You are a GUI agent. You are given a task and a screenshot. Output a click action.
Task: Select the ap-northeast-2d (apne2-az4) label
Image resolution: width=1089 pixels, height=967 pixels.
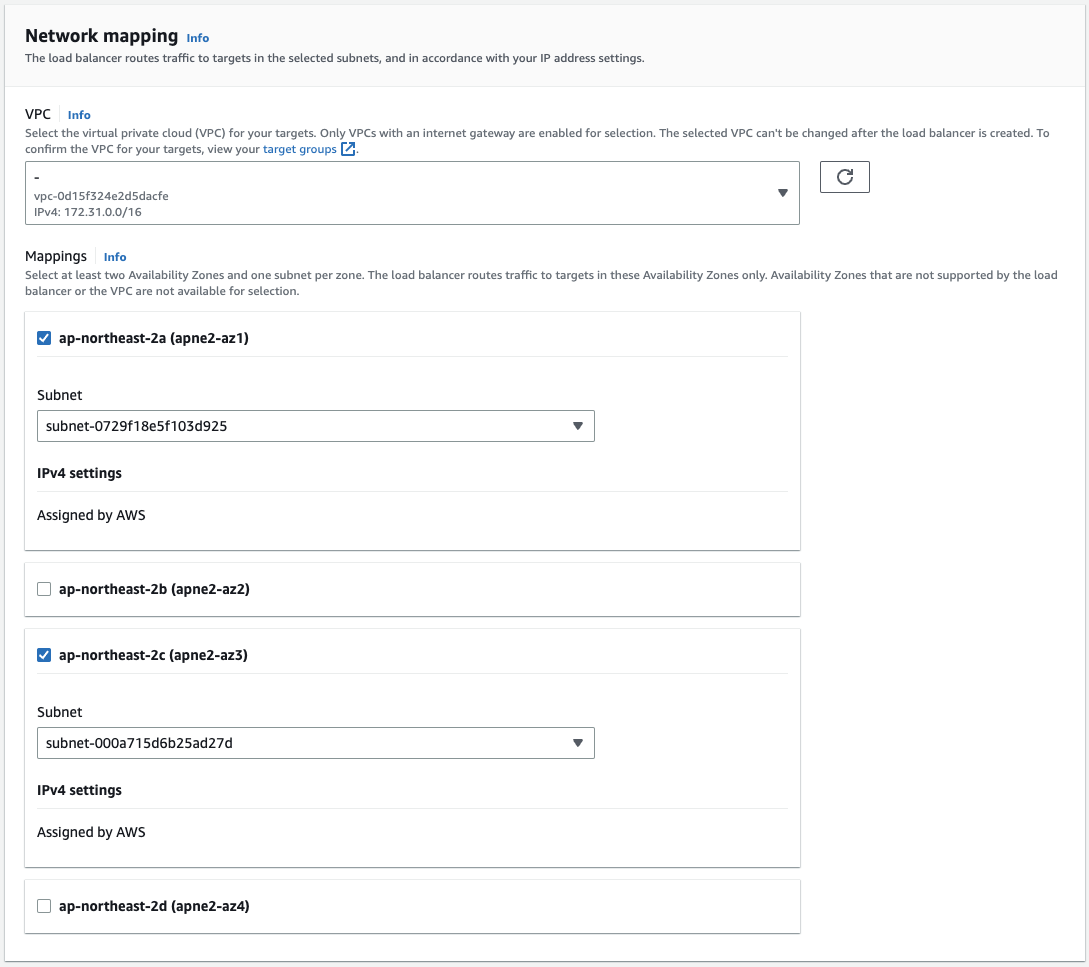tap(154, 906)
